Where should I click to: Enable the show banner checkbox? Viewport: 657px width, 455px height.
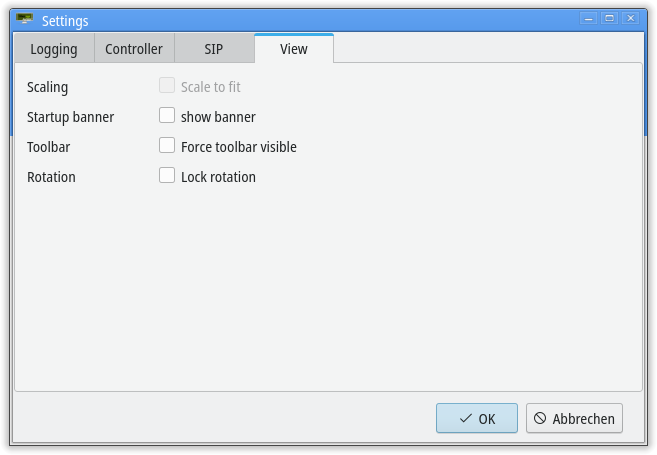(x=167, y=115)
